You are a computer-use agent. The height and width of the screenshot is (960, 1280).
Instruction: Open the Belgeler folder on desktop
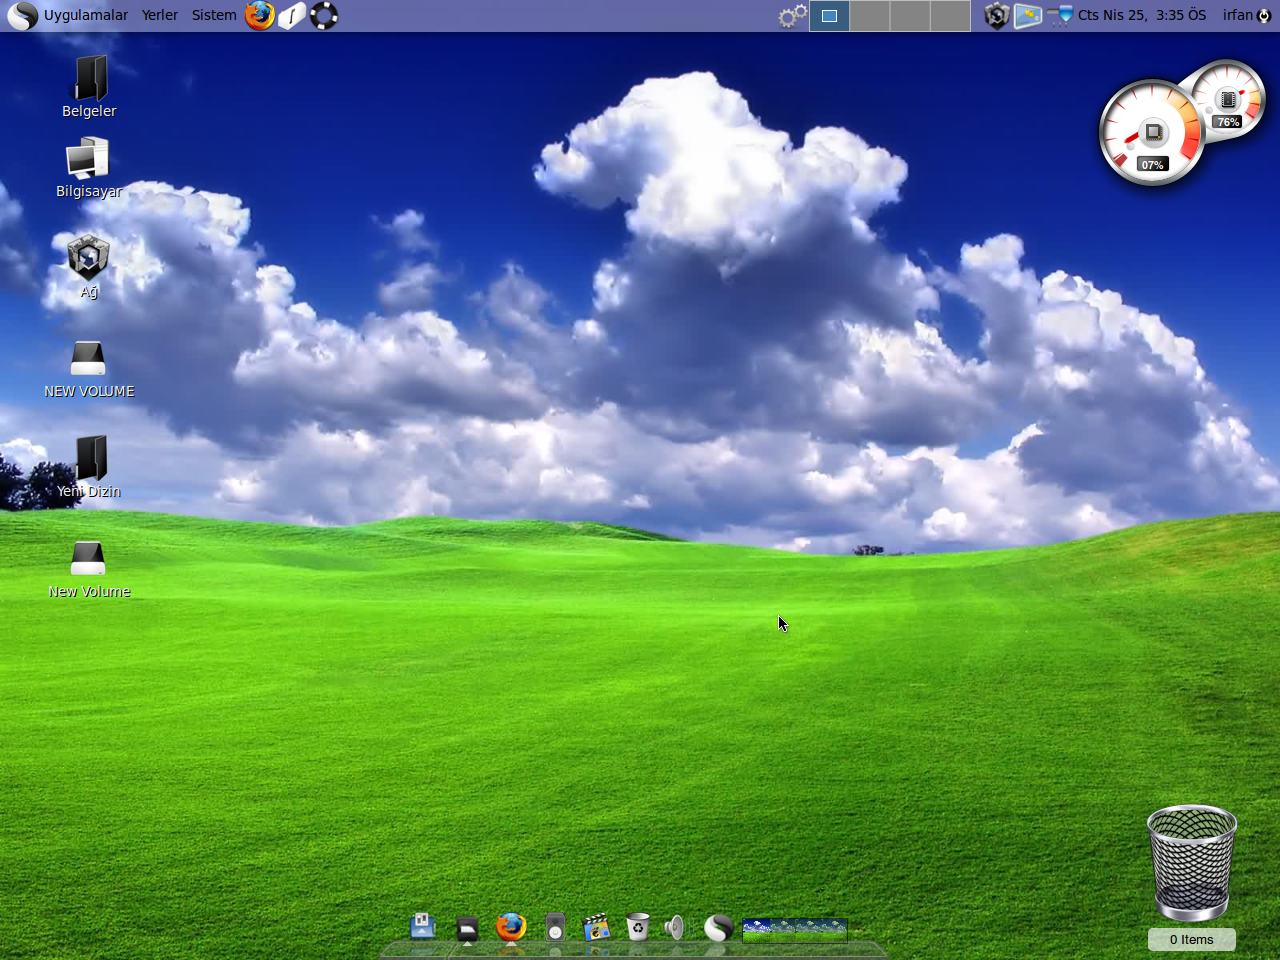click(89, 80)
